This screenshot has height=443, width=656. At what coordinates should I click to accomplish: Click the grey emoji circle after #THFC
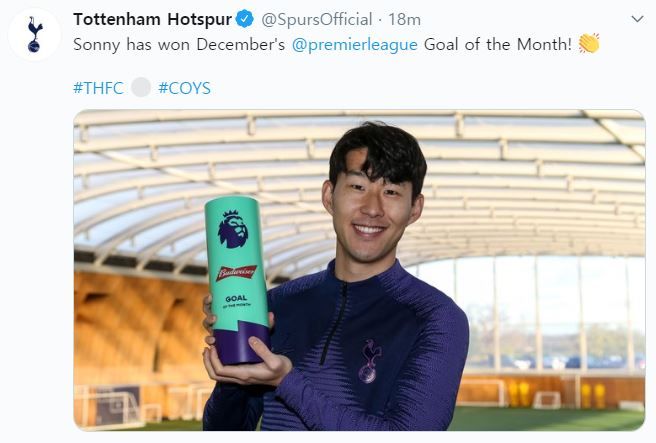click(x=141, y=87)
